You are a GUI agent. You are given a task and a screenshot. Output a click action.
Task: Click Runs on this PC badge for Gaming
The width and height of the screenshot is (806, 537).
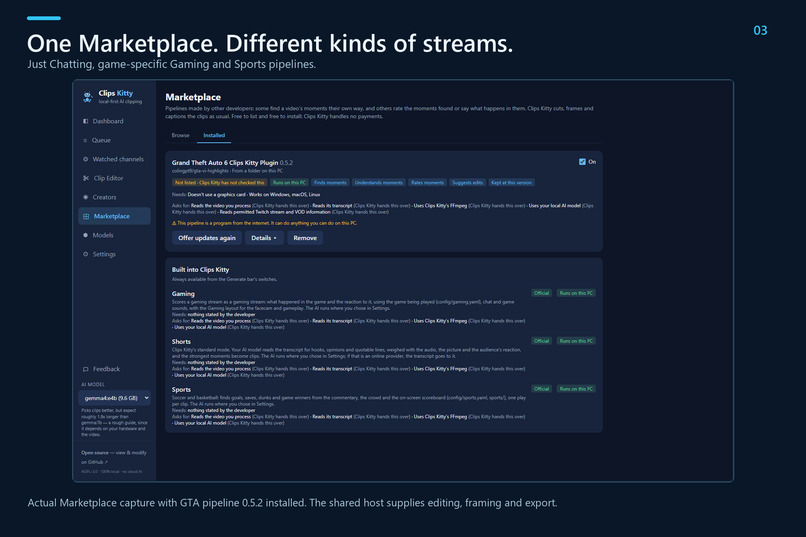576,293
